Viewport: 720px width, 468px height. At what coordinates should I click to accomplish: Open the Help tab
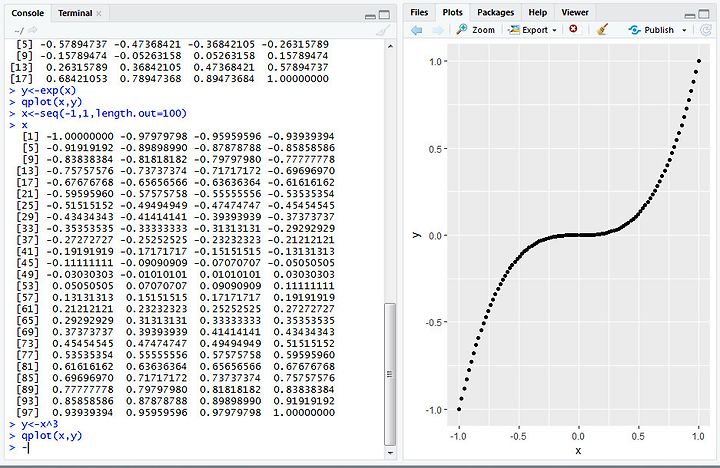[x=537, y=13]
